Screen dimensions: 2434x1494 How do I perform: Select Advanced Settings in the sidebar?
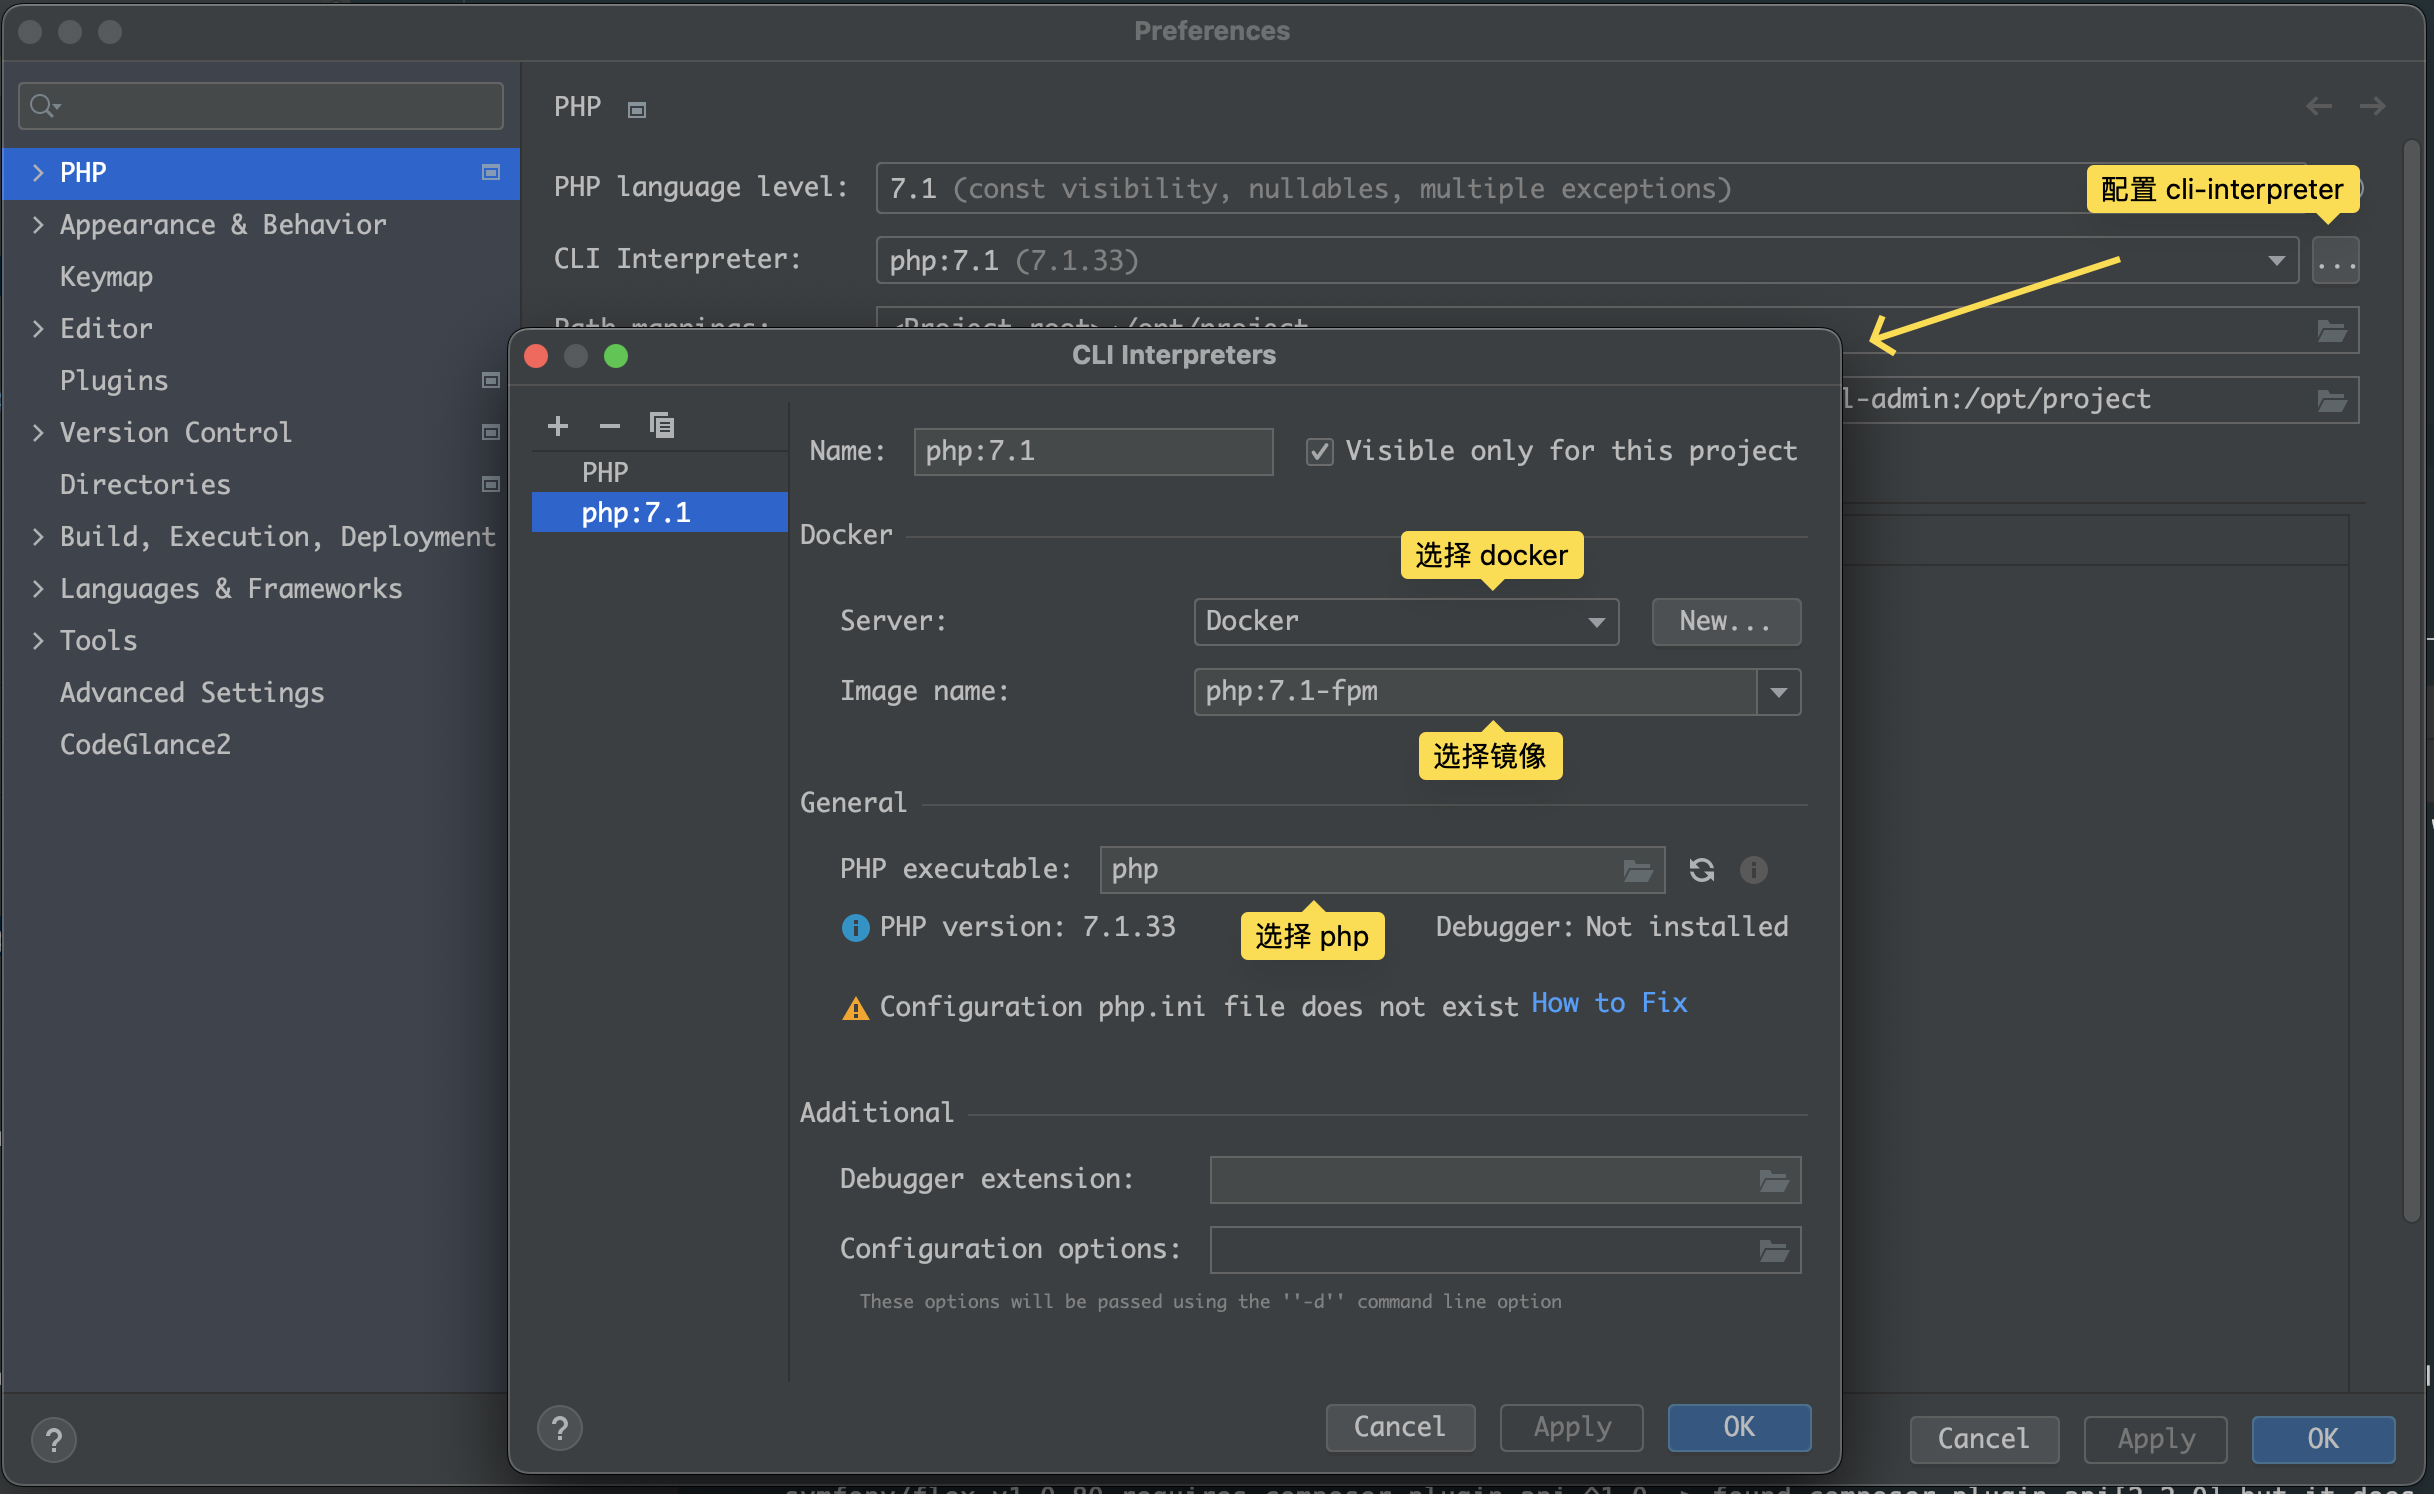coord(192,693)
